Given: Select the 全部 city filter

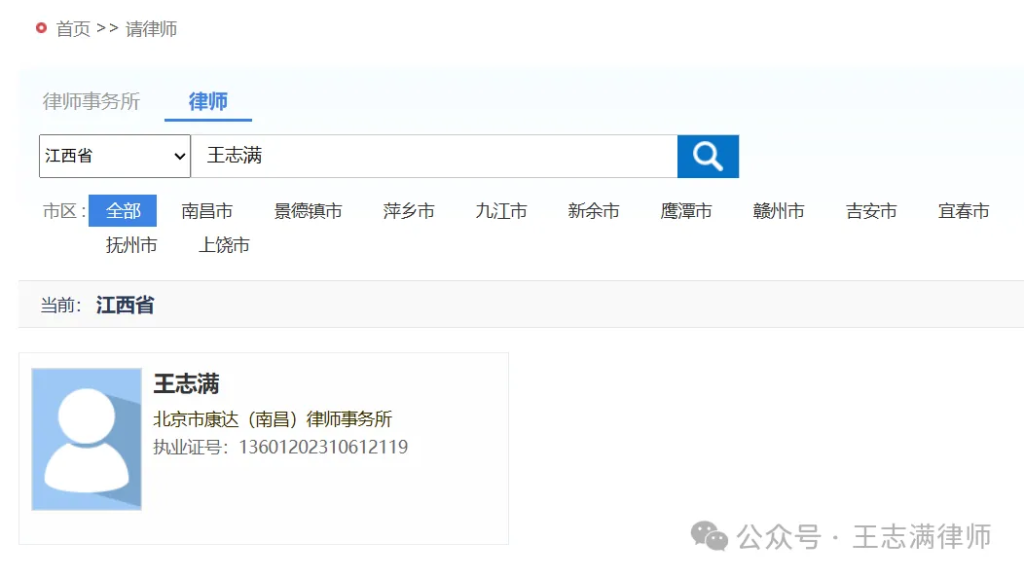Looking at the screenshot, I should tap(126, 211).
